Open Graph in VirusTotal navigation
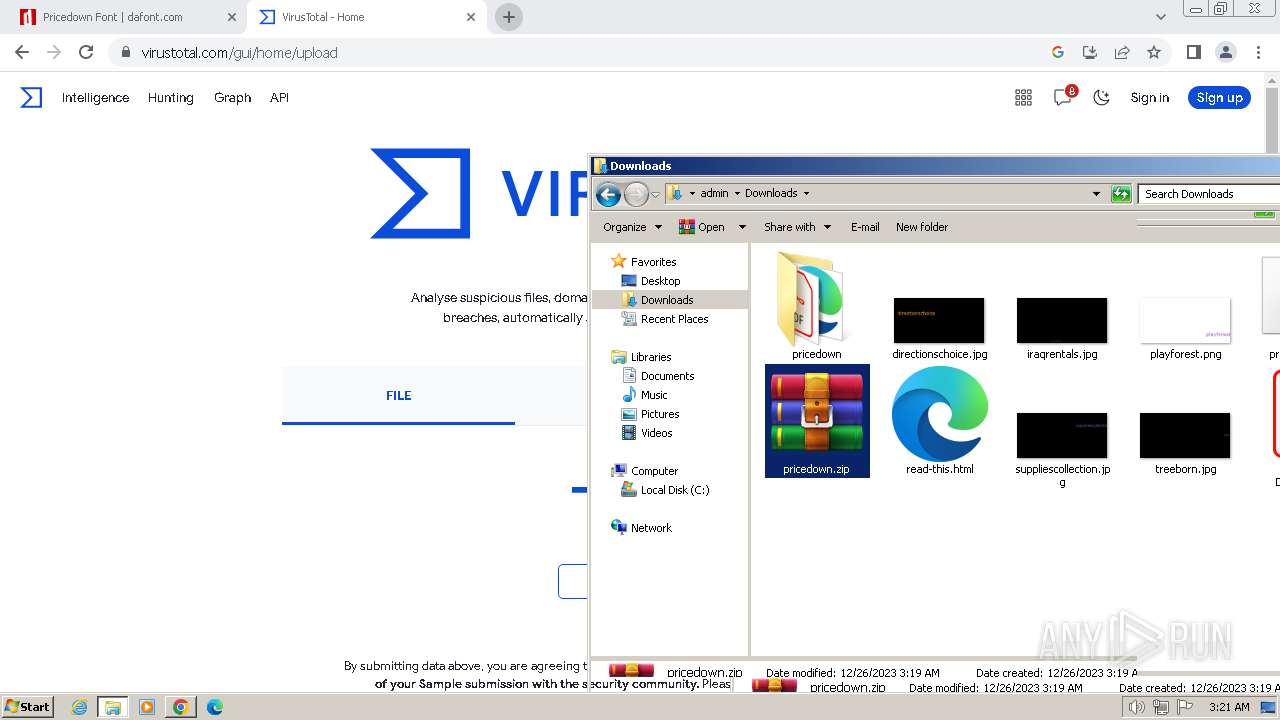1280x720 pixels. (232, 97)
